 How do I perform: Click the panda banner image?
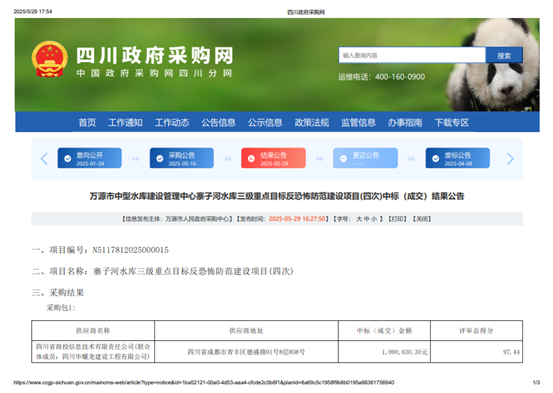point(494,65)
